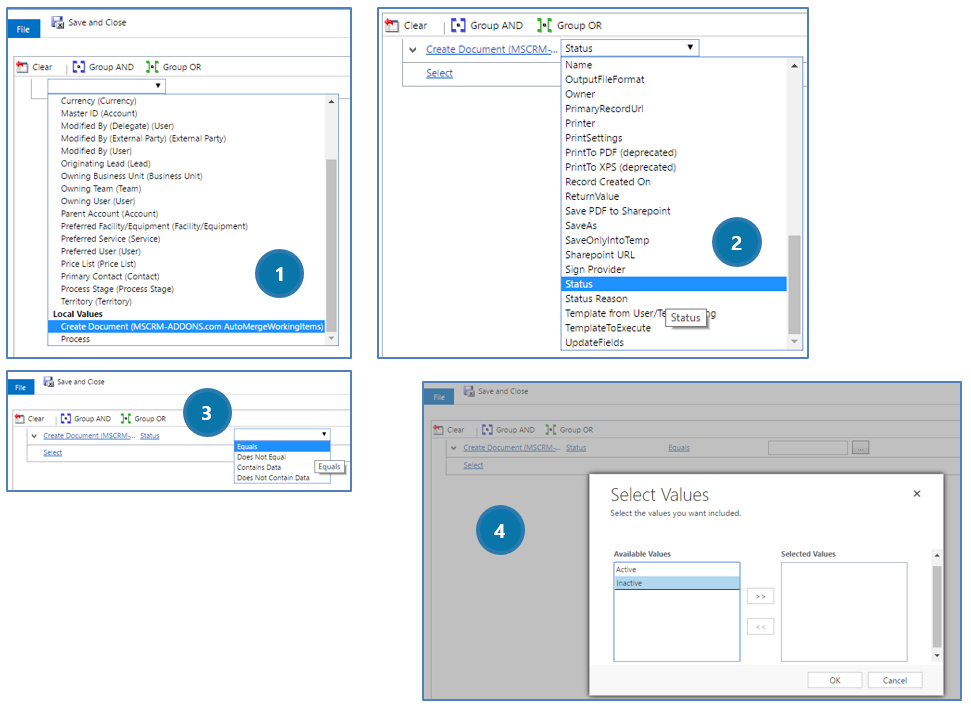The height and width of the screenshot is (712, 971).
Task: Click Group OR icon in panel 3
Action: click(126, 419)
